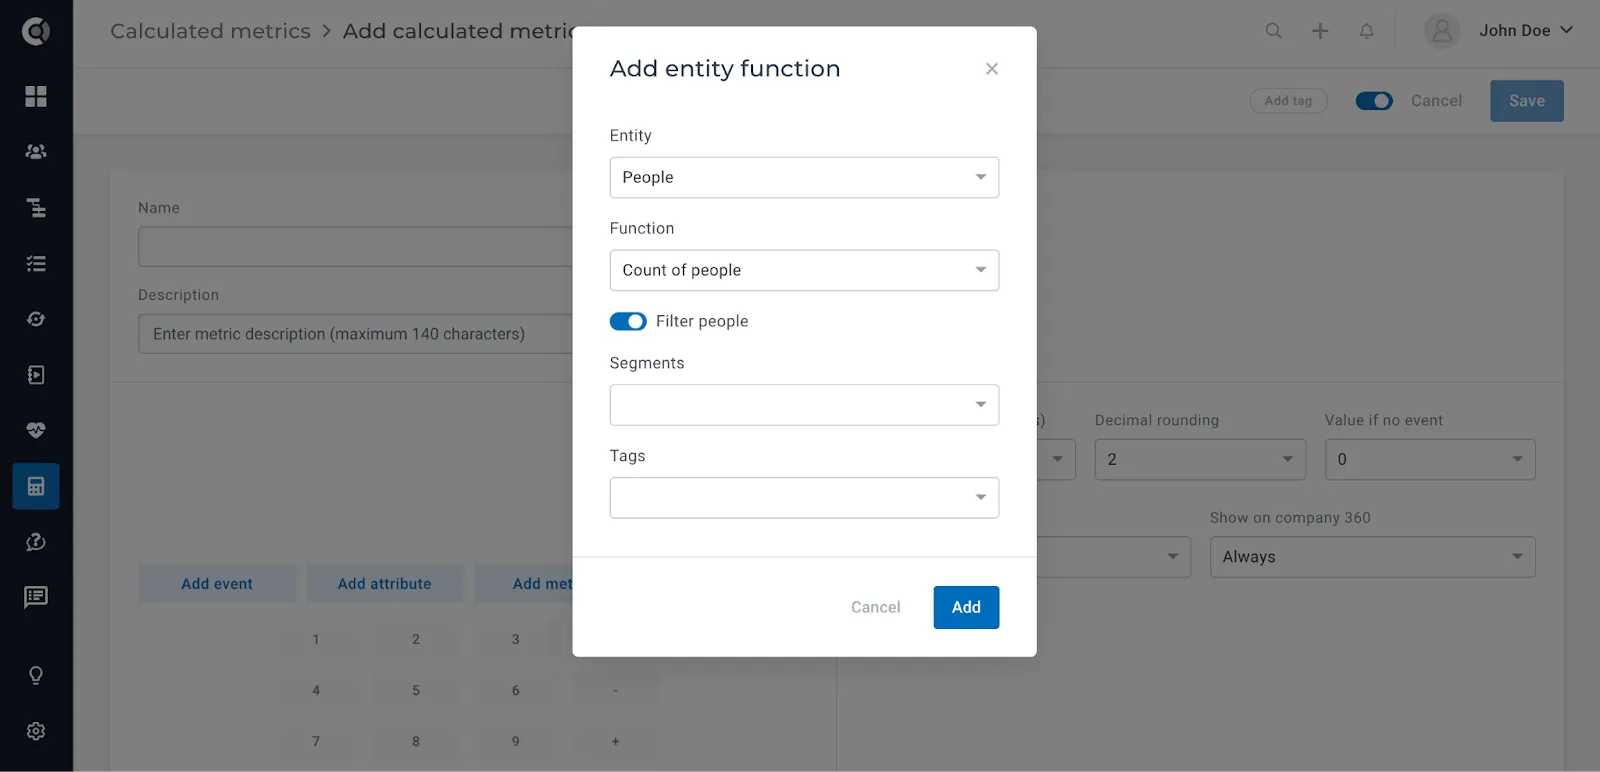Click the search magnifier icon in header
The image size is (1600, 772).
click(x=1273, y=31)
